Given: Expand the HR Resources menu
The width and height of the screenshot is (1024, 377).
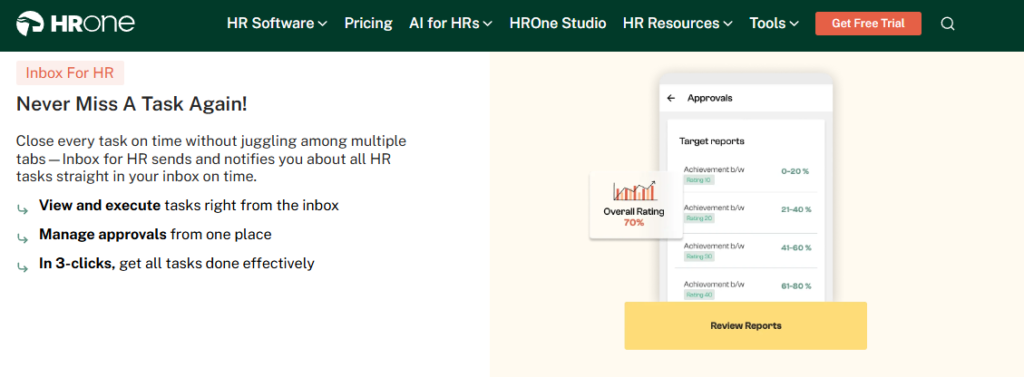Looking at the screenshot, I should [677, 24].
